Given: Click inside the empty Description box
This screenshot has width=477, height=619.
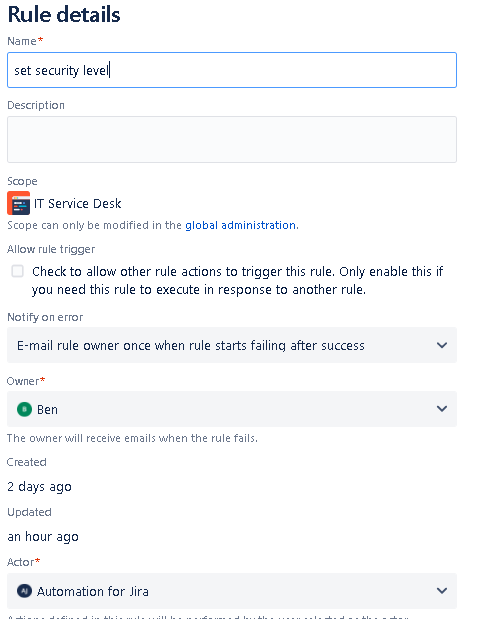Looking at the screenshot, I should click(x=232, y=139).
